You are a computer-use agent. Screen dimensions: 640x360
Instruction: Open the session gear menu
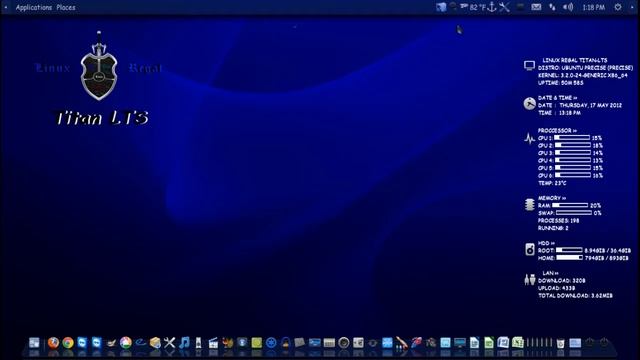click(618, 7)
